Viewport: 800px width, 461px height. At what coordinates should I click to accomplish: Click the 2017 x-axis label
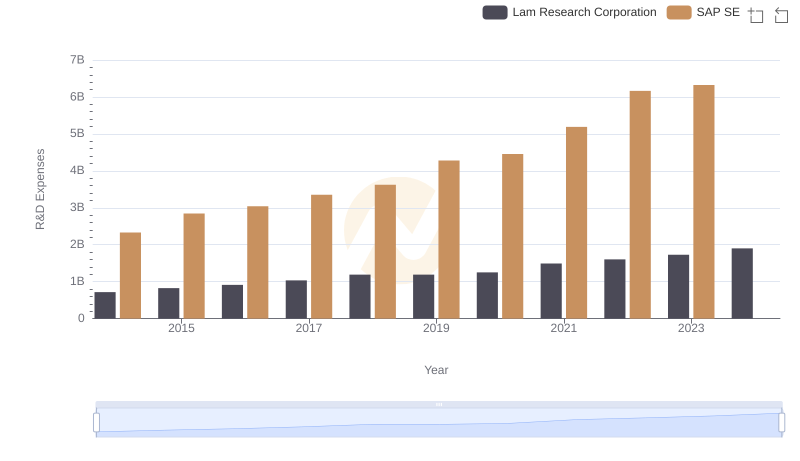tap(309, 328)
